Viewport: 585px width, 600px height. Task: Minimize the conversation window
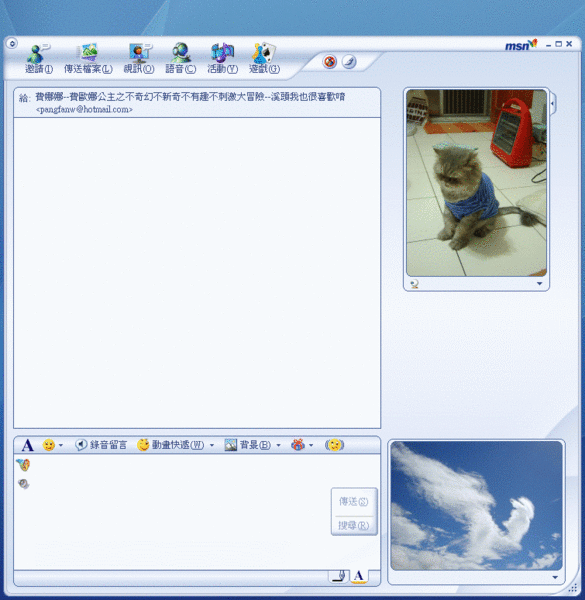coord(548,45)
